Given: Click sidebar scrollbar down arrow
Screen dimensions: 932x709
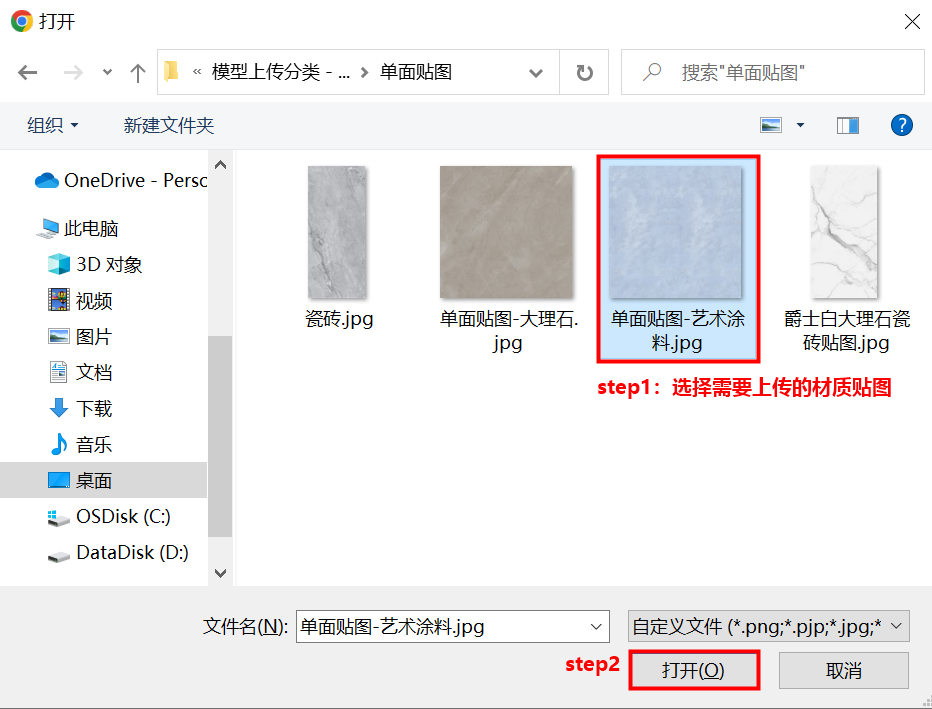Looking at the screenshot, I should (x=220, y=573).
